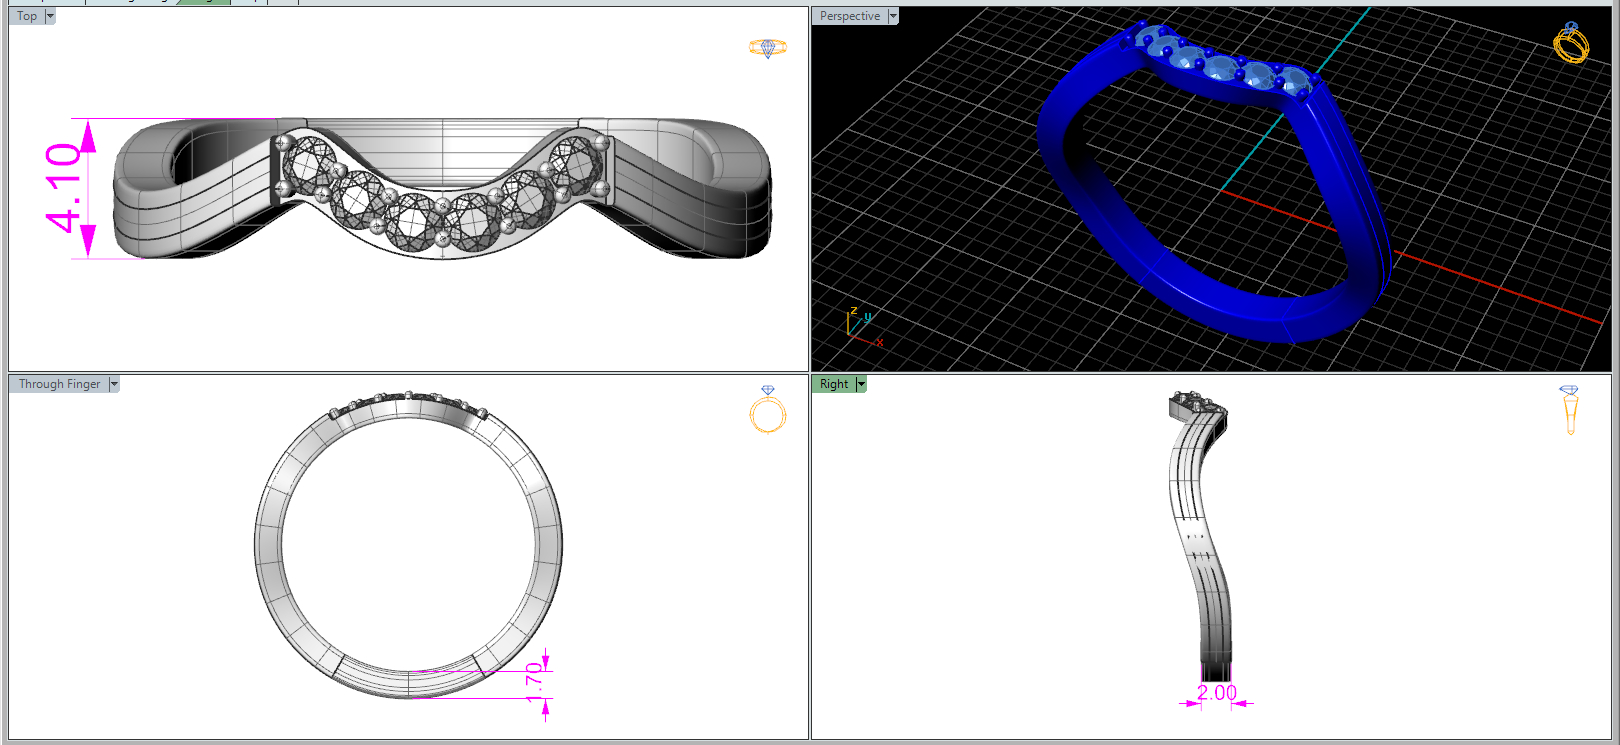Open the Perspective viewport dropdown arrow

[893, 16]
